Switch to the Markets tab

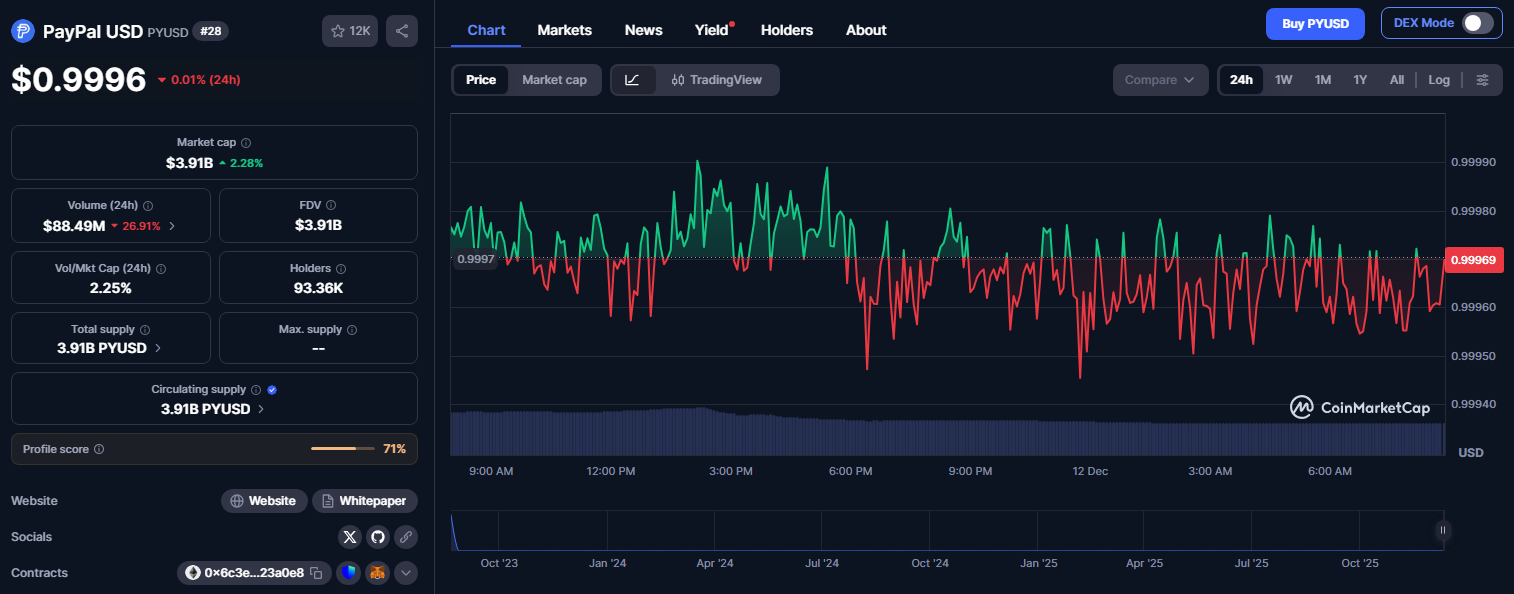(x=564, y=30)
